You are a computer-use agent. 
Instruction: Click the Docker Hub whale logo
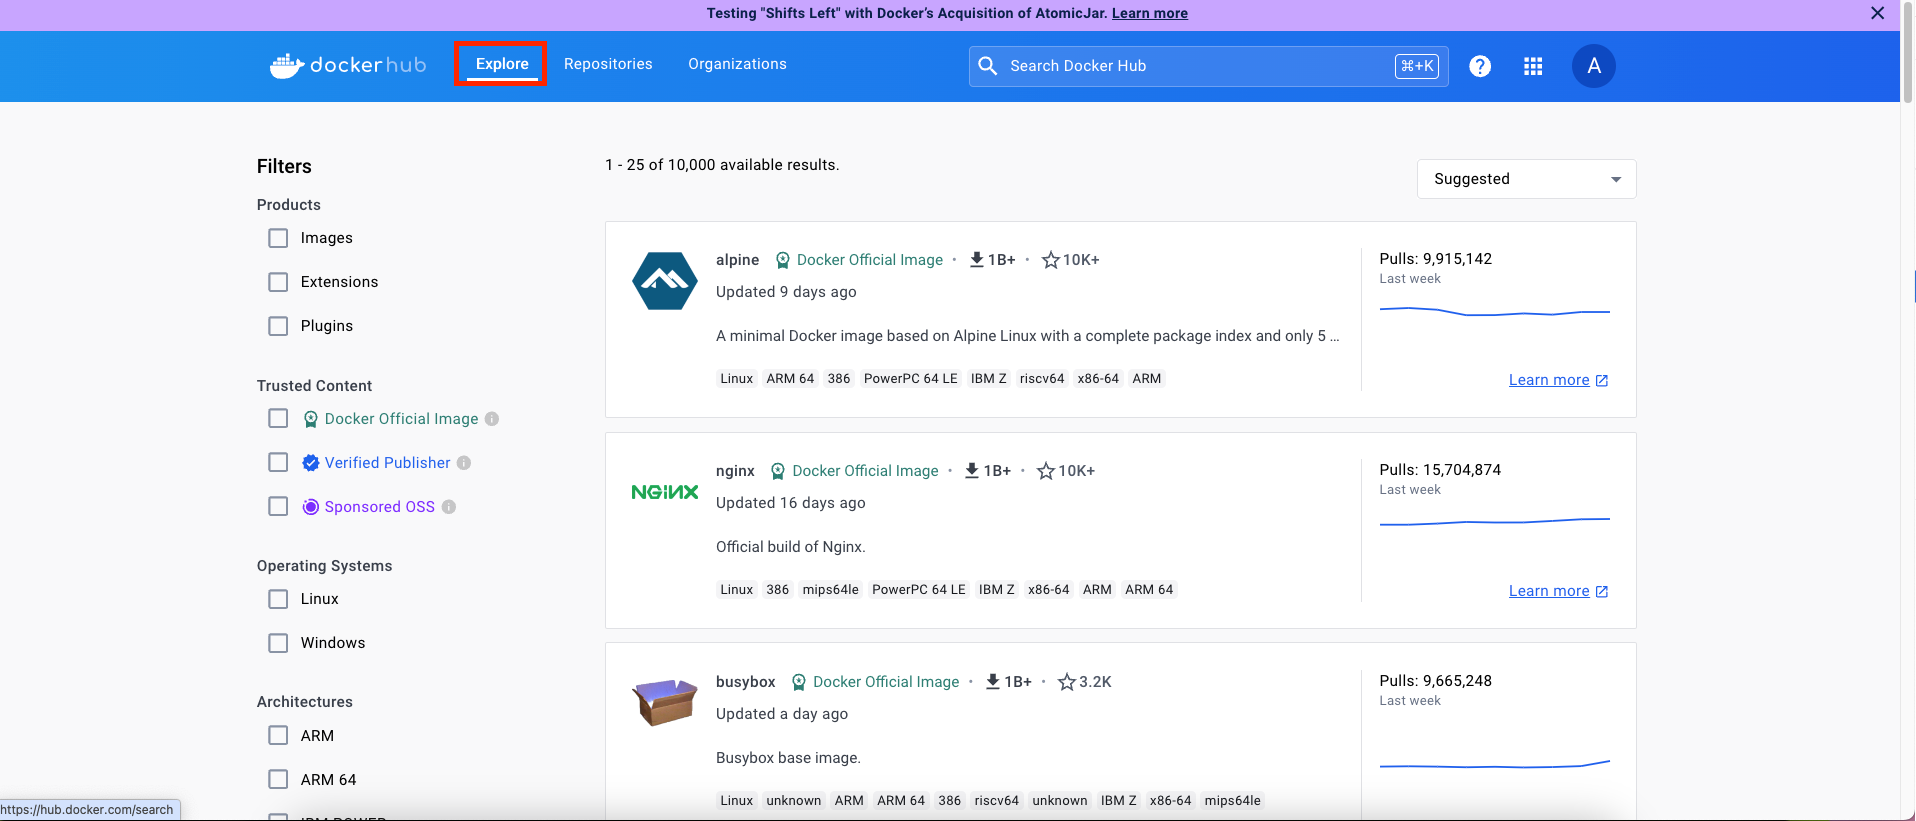(347, 65)
